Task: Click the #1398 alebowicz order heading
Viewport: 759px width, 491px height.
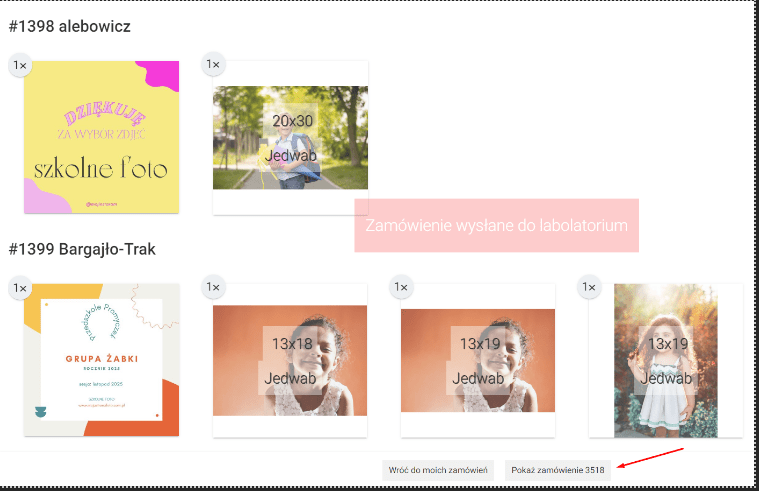Action: [69, 25]
